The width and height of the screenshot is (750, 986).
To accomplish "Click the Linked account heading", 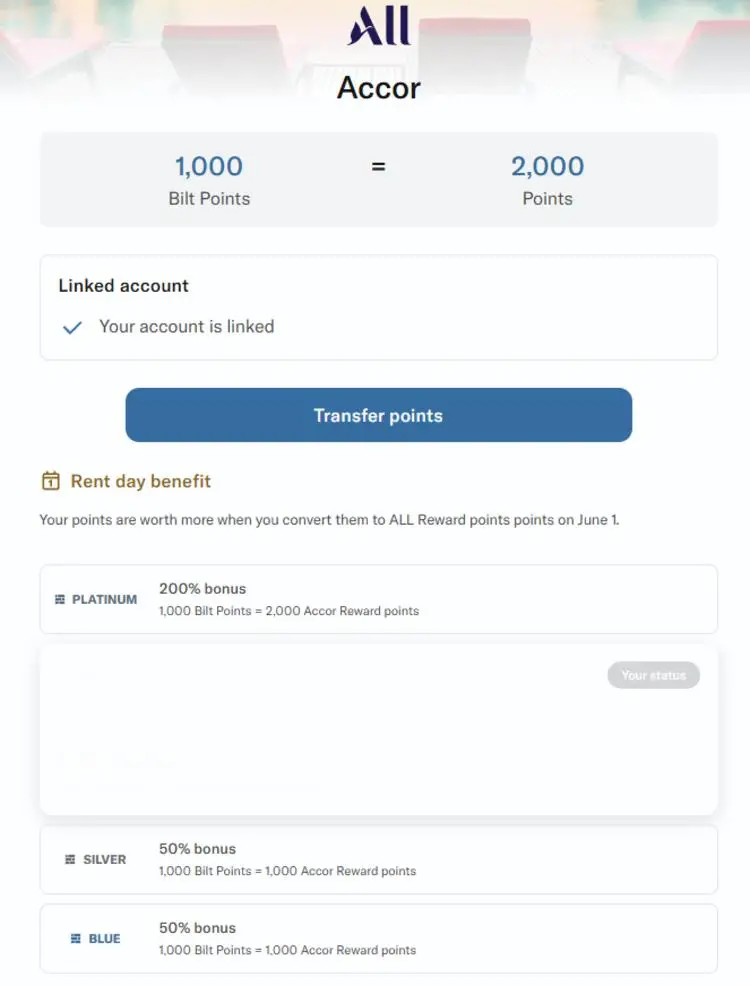I will (123, 285).
